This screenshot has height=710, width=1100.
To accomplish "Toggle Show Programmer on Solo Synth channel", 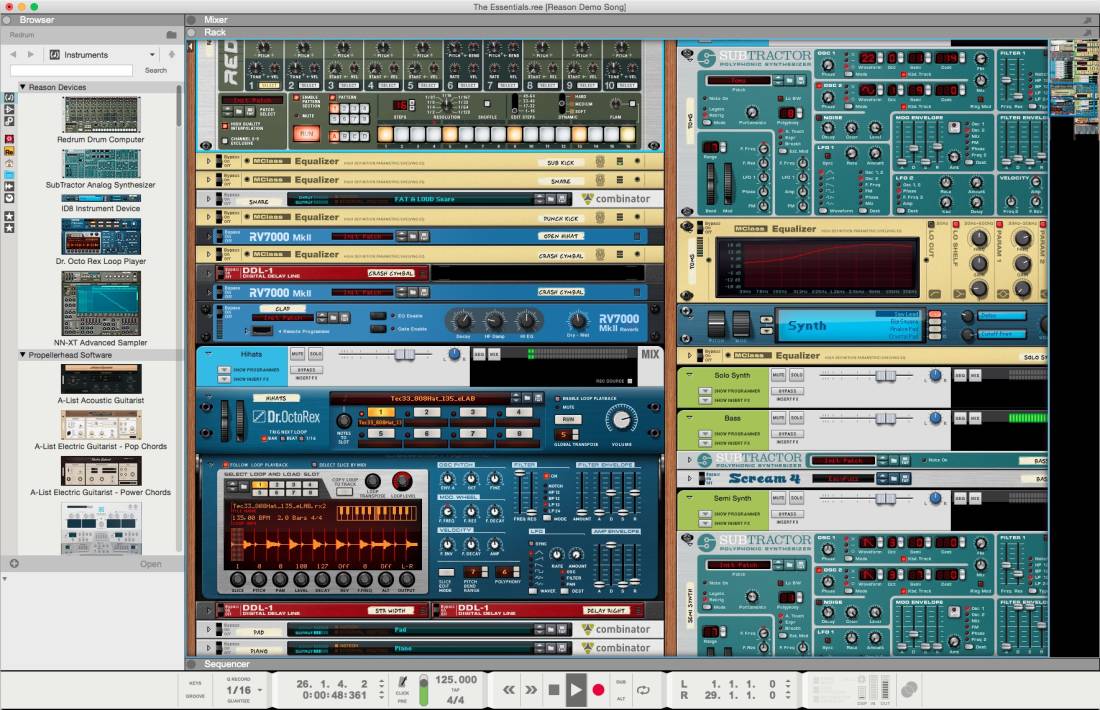I will pyautogui.click(x=705, y=391).
